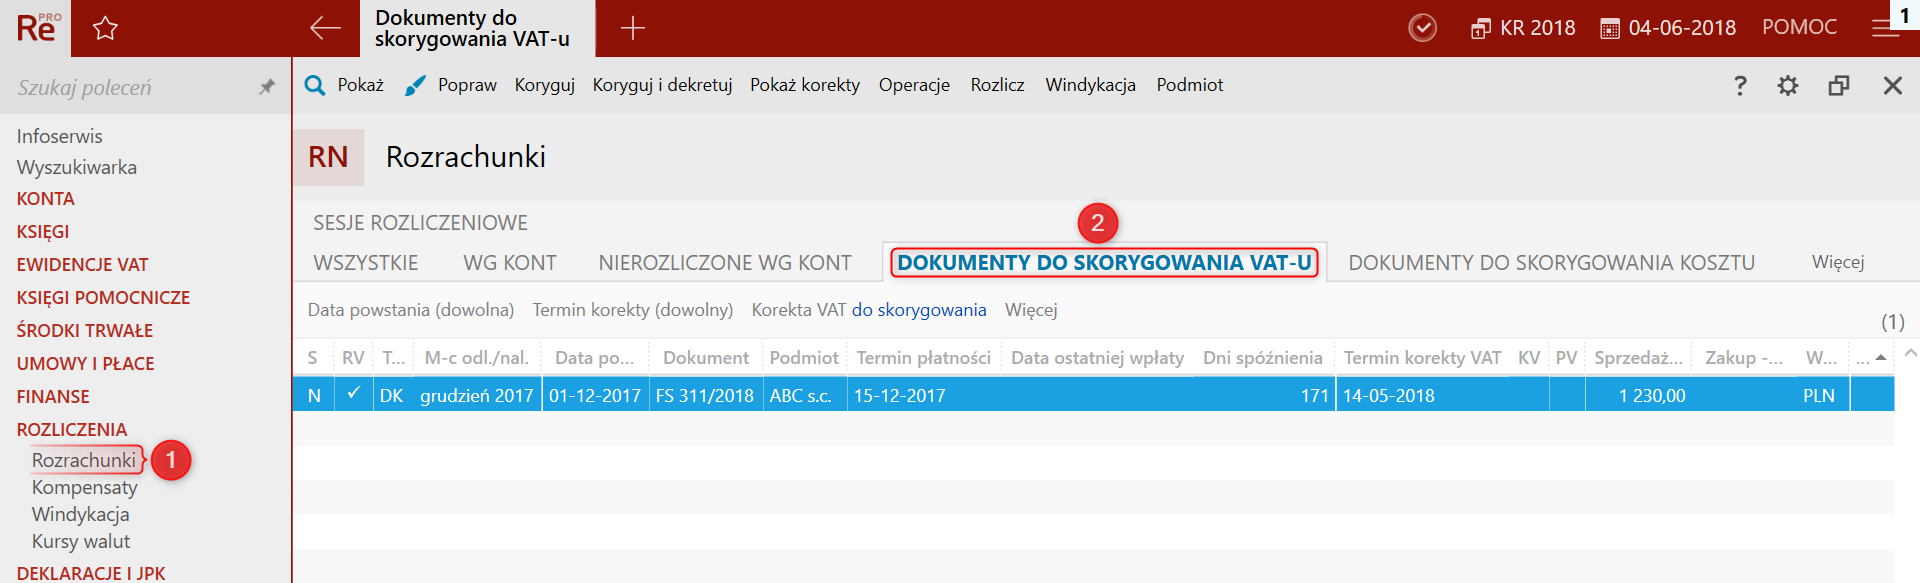This screenshot has height=583, width=1920.
Task: Click the RN module badge
Action: [328, 157]
